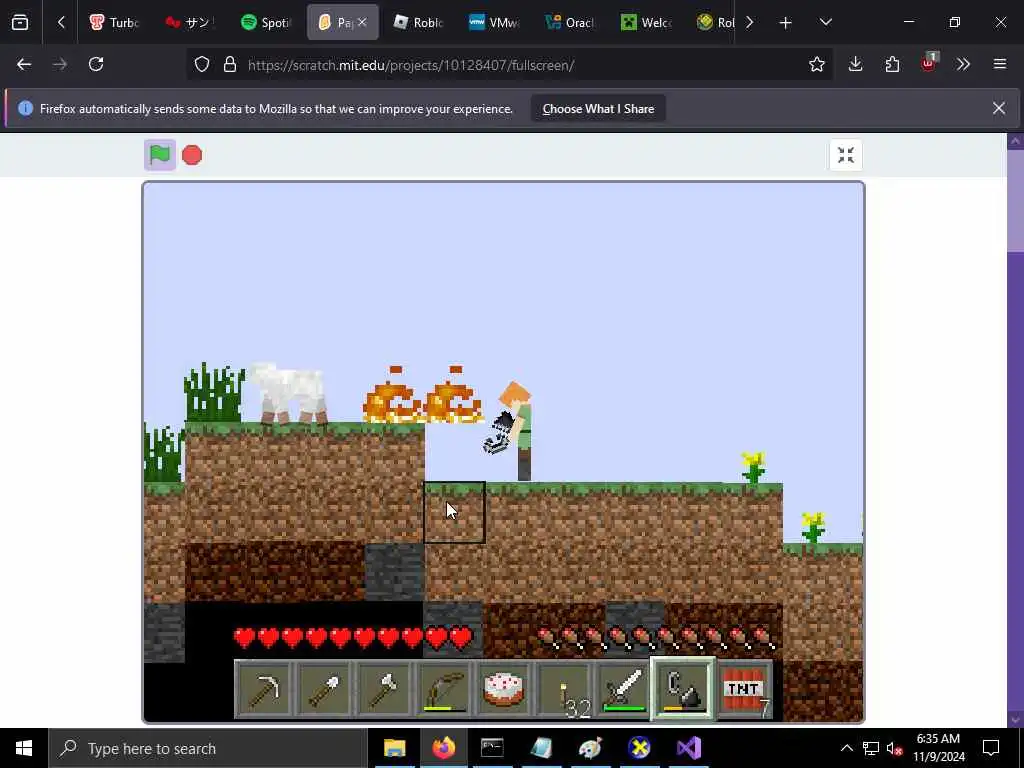This screenshot has width=1024, height=768.
Task: Dismiss the Firefox data notification bar
Action: pos(999,108)
